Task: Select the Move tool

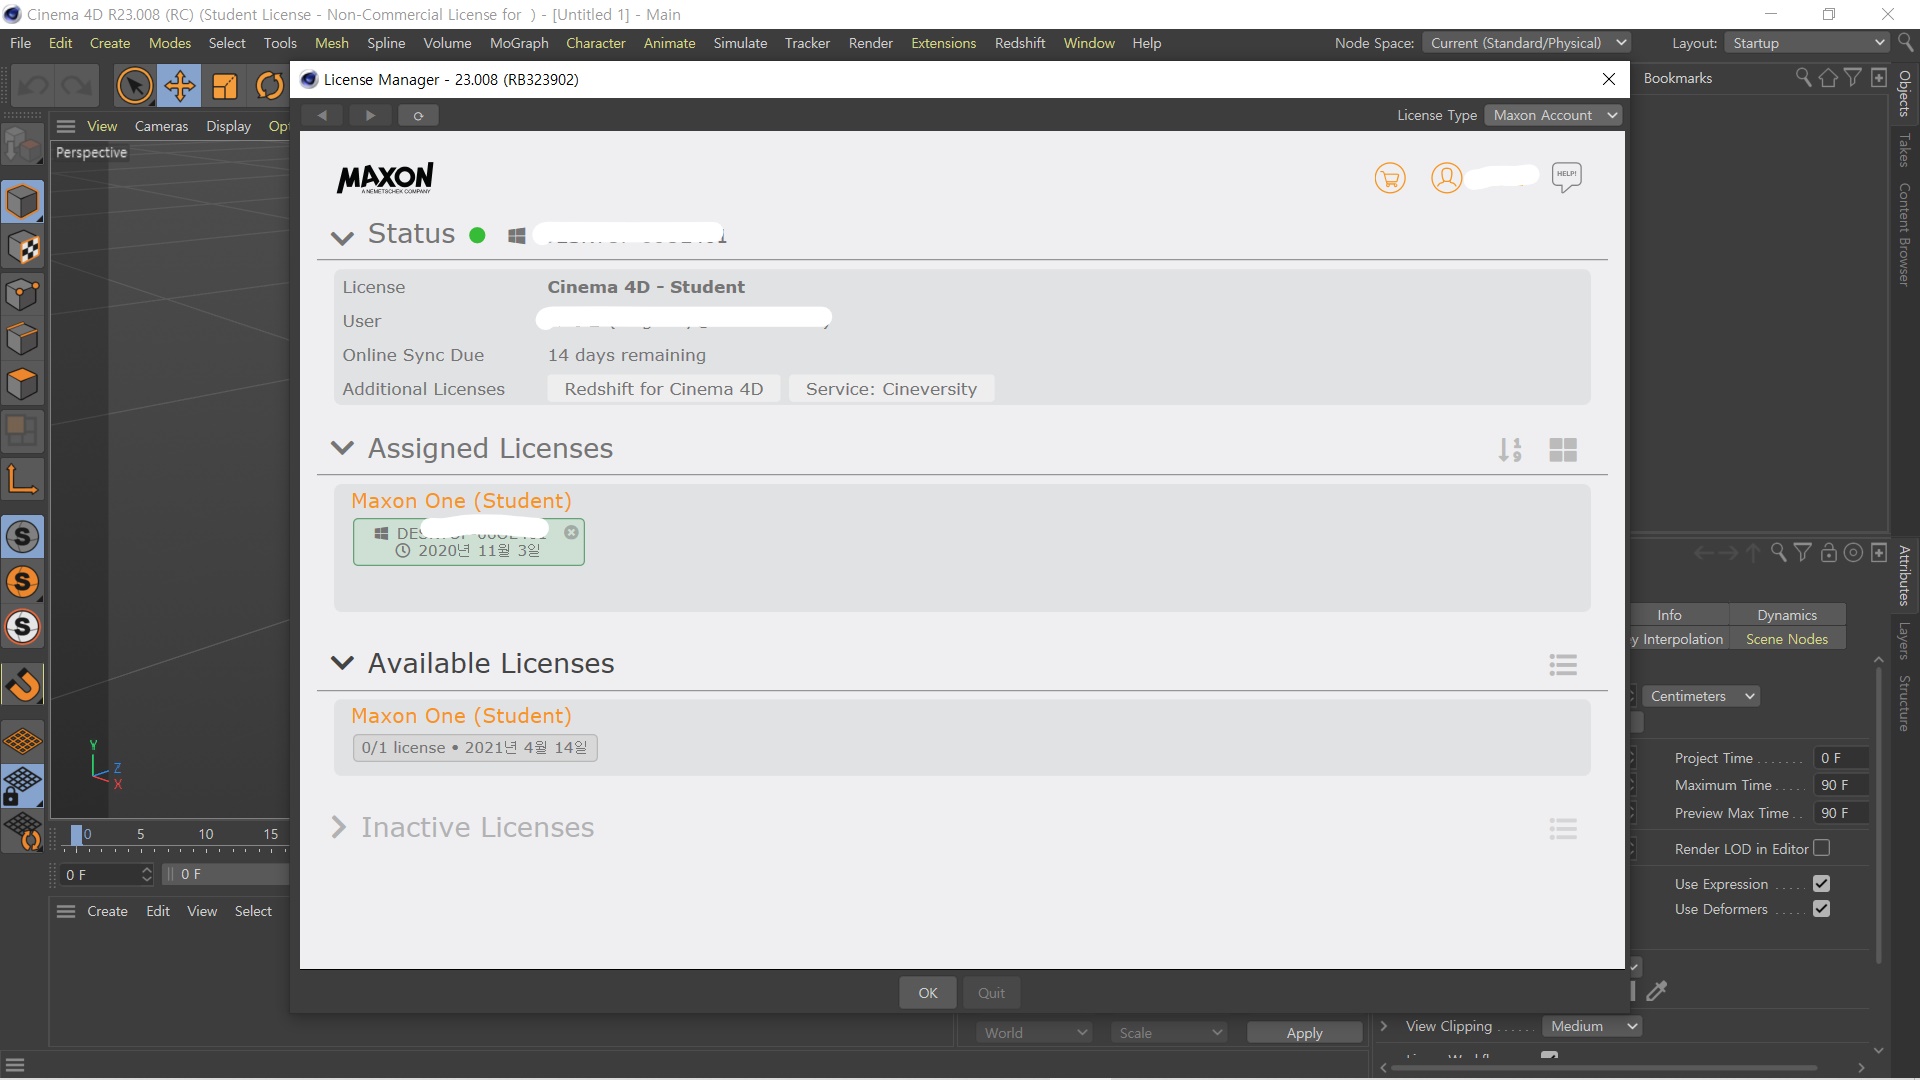Action: [x=180, y=86]
